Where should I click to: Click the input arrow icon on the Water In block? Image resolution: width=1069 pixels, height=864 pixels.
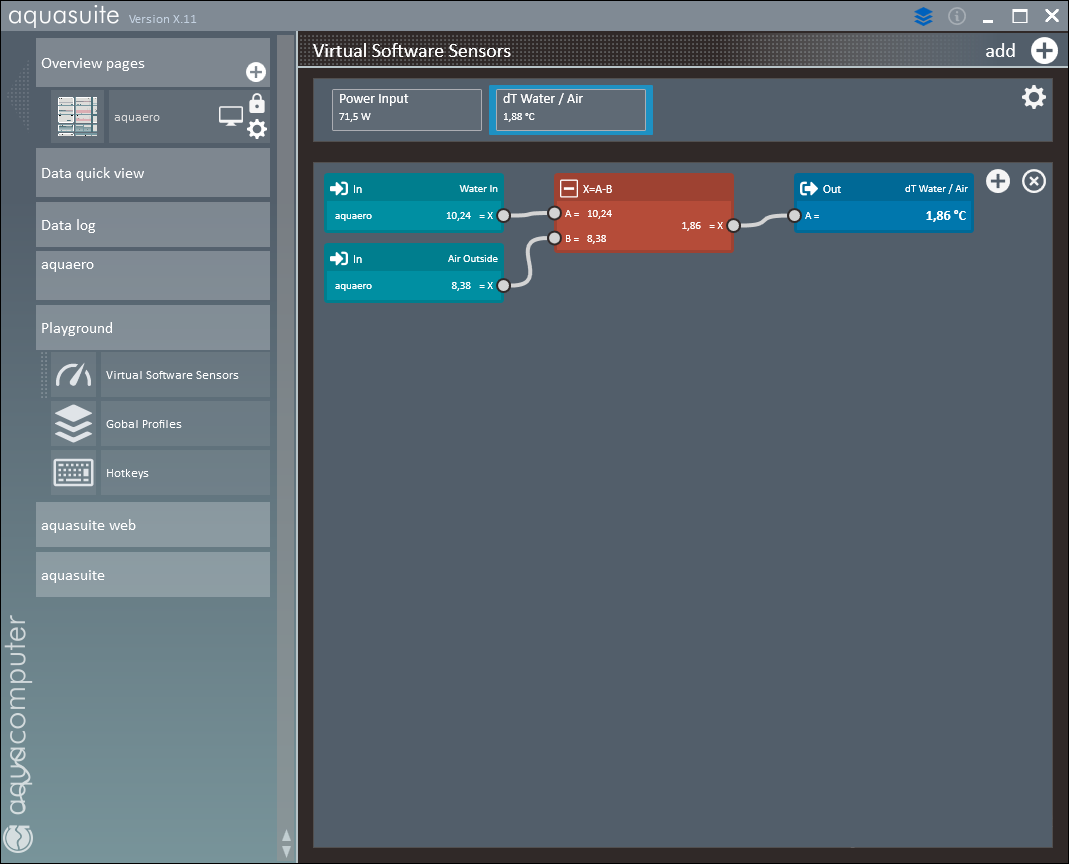coord(339,189)
